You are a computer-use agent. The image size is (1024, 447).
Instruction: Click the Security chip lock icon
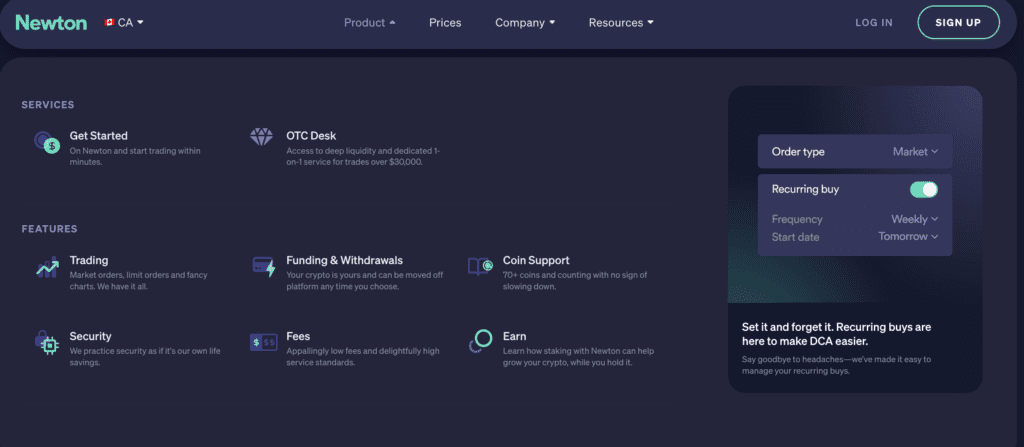pos(47,342)
